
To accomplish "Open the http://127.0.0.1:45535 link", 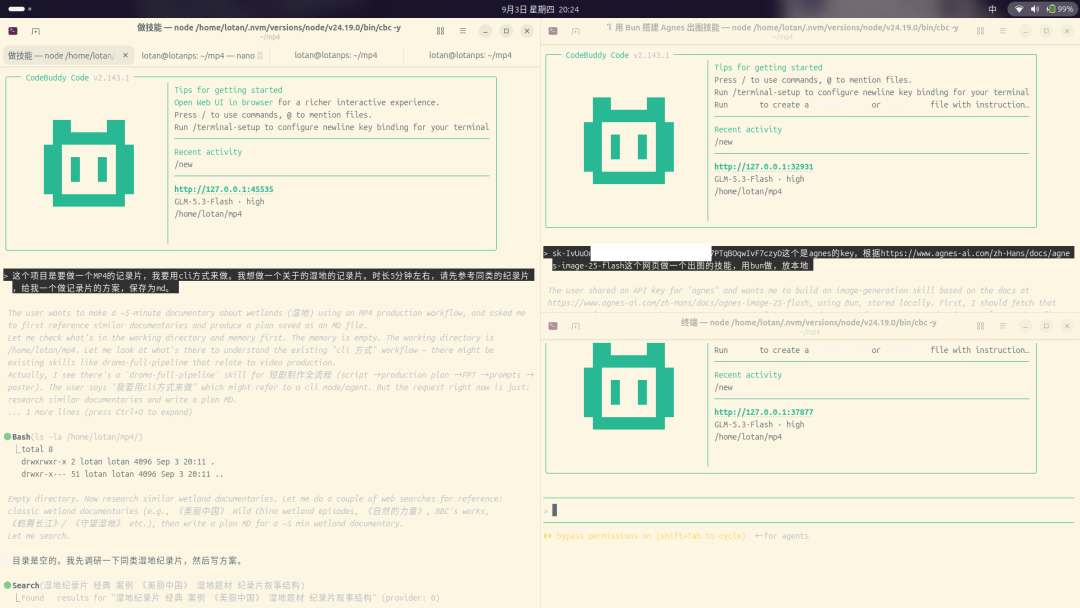I will (224, 189).
